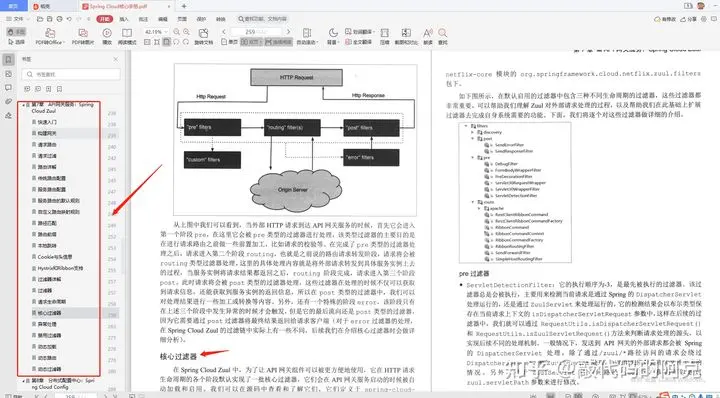The image size is (720, 398).
Task: Collapse the 第7章 API网关服务 chapter bookmark
Action: click(x=23, y=105)
